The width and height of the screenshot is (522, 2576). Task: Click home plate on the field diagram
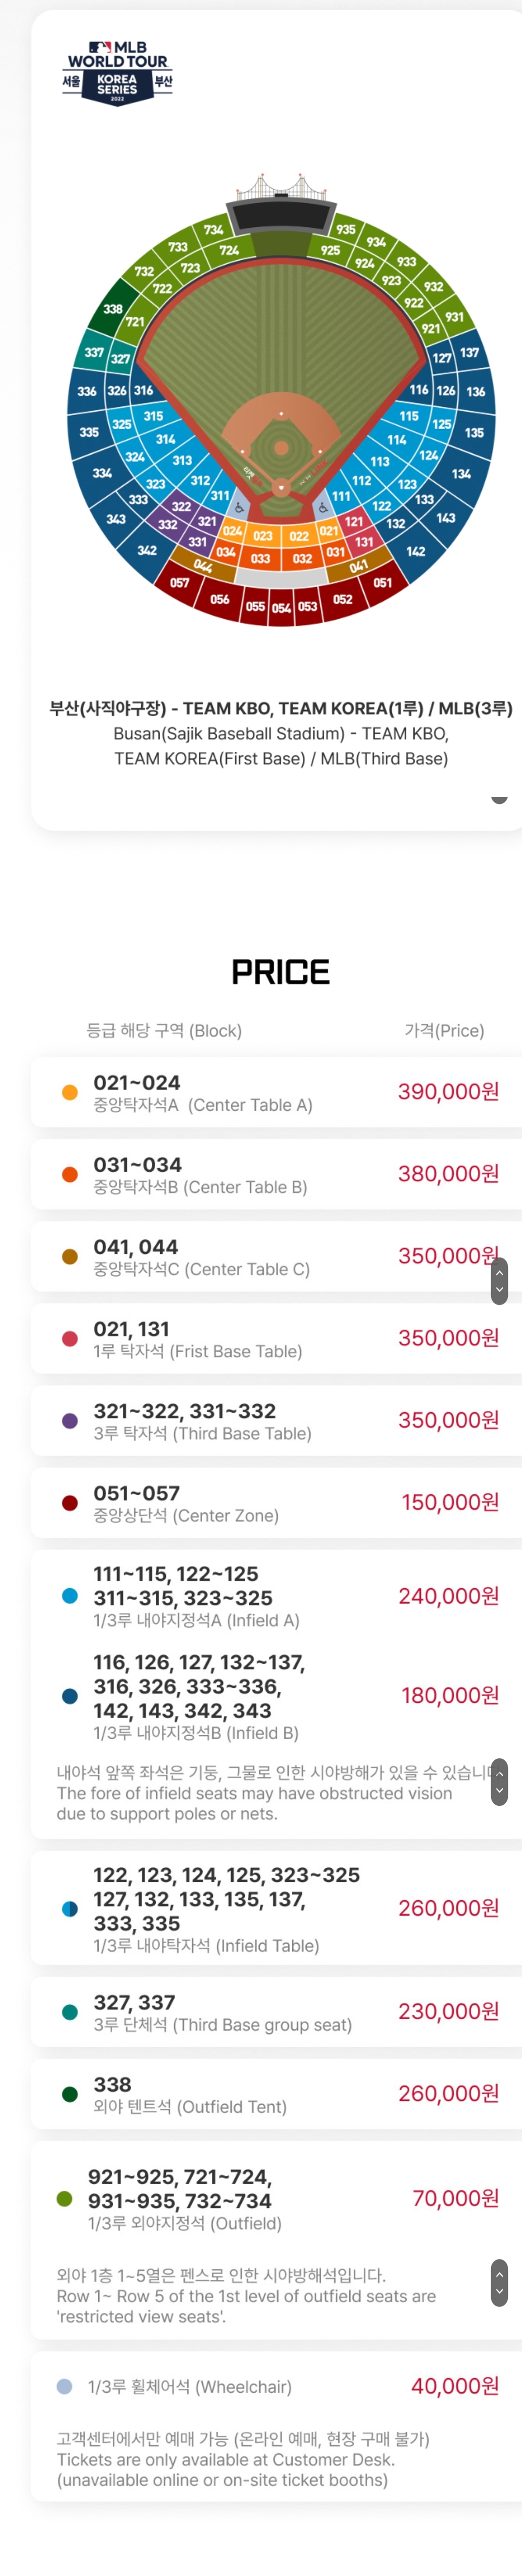pos(281,488)
